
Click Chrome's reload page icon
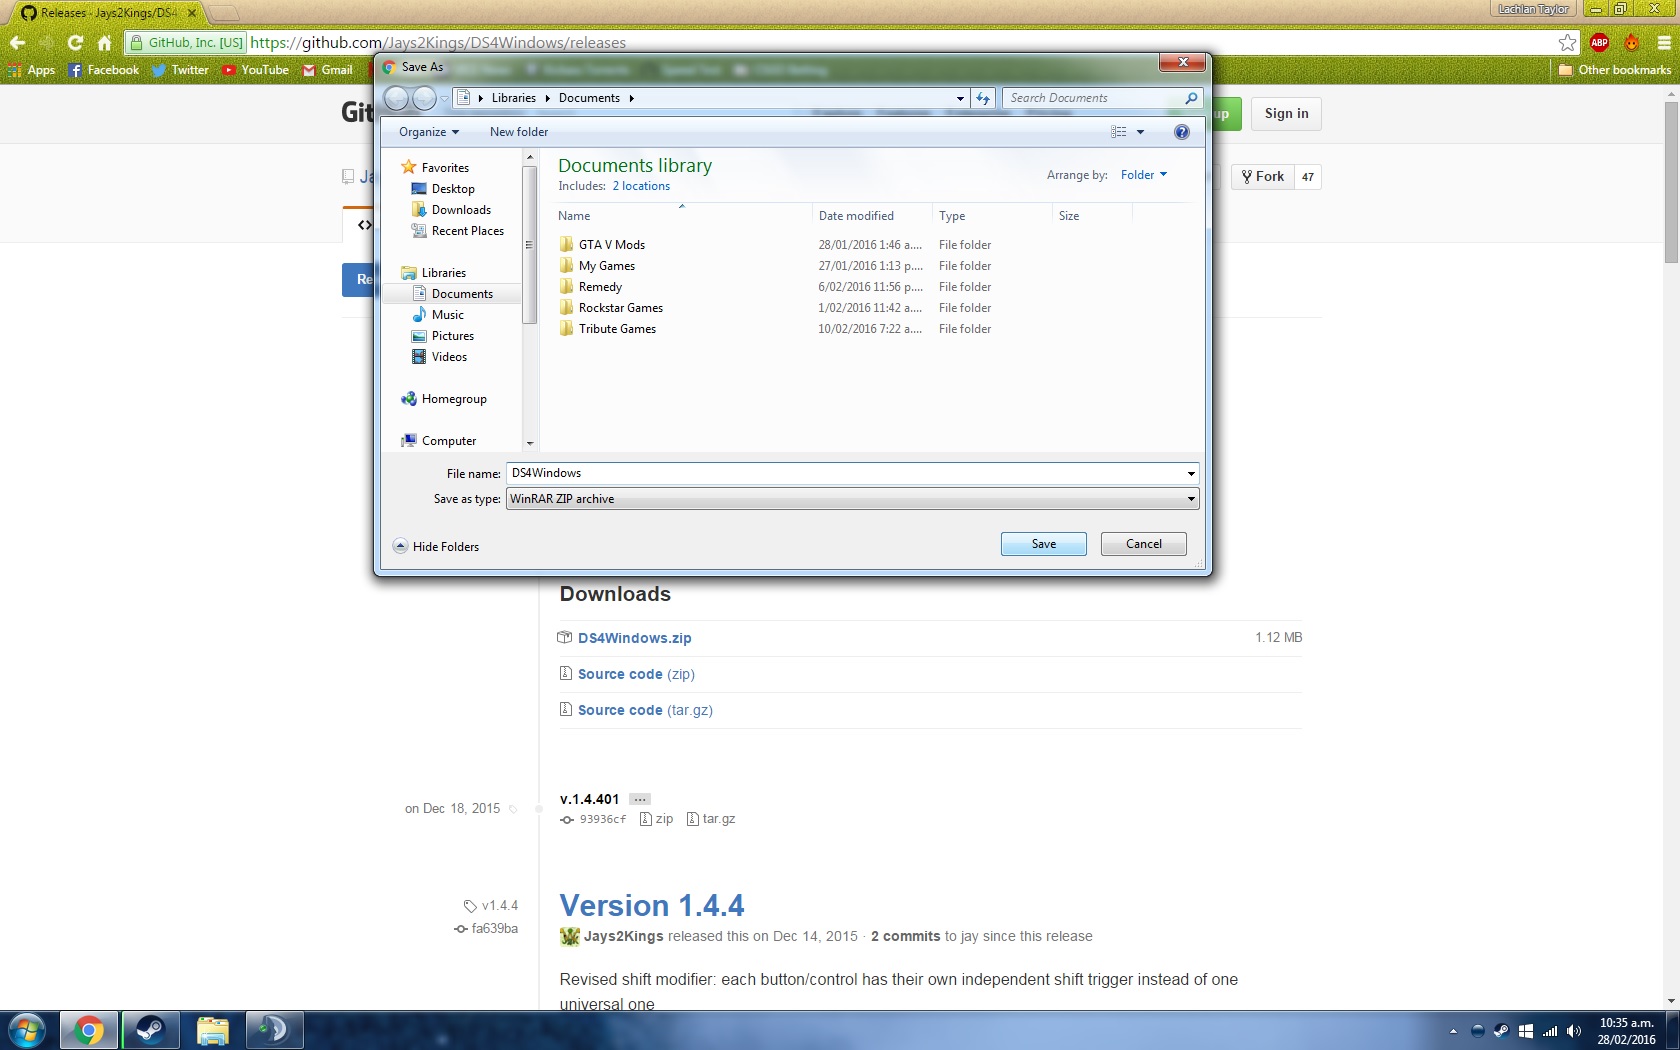(x=75, y=42)
